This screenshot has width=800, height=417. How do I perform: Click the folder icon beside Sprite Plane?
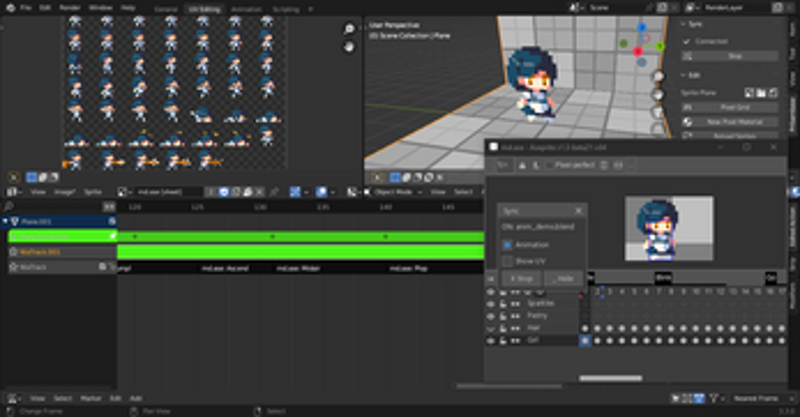[x=761, y=92]
